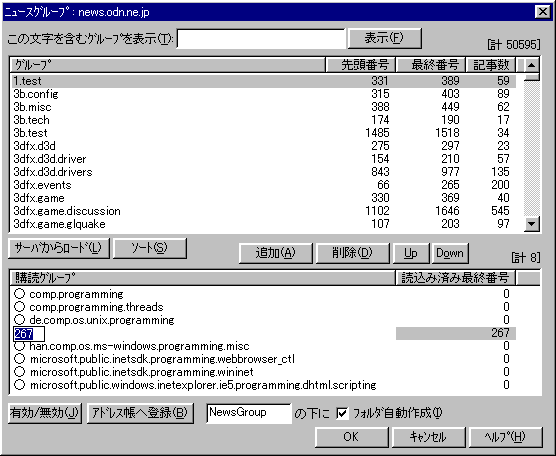
Task: Toggle radio icon for comp.programming.threads
Action: [20, 306]
